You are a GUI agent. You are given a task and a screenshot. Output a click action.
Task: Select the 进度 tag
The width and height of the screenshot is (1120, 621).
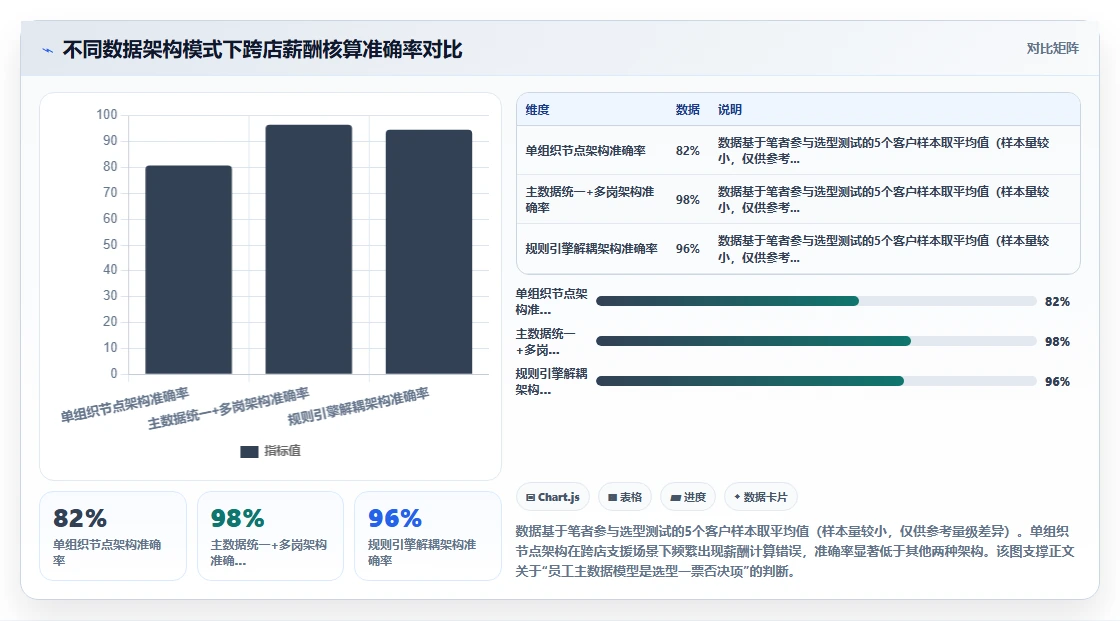click(688, 497)
